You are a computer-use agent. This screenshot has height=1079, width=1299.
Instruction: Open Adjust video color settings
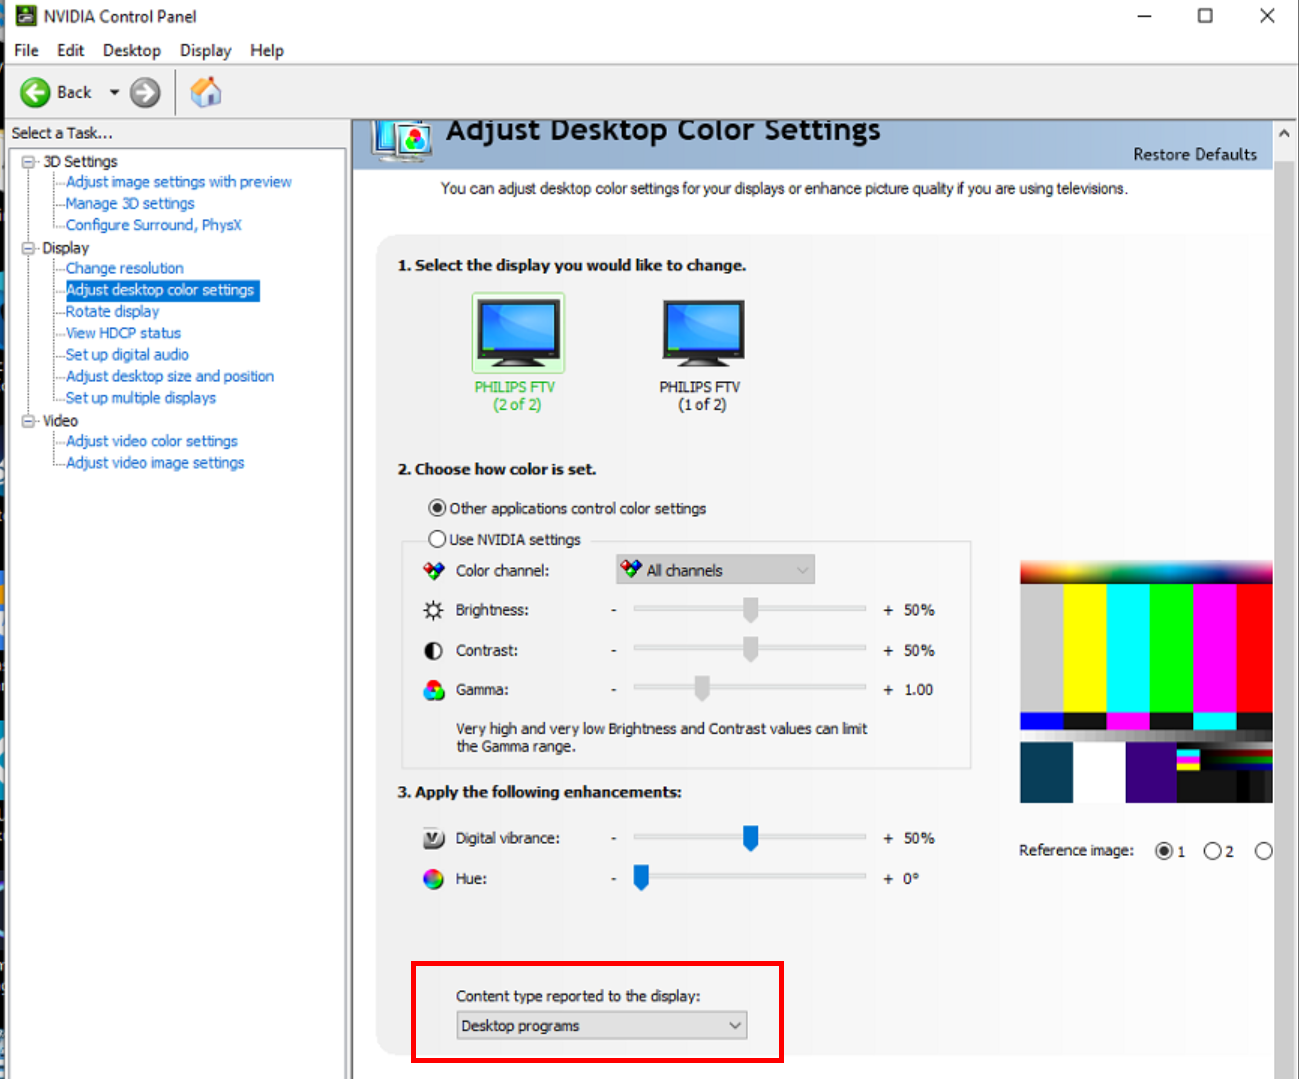pyautogui.click(x=152, y=441)
